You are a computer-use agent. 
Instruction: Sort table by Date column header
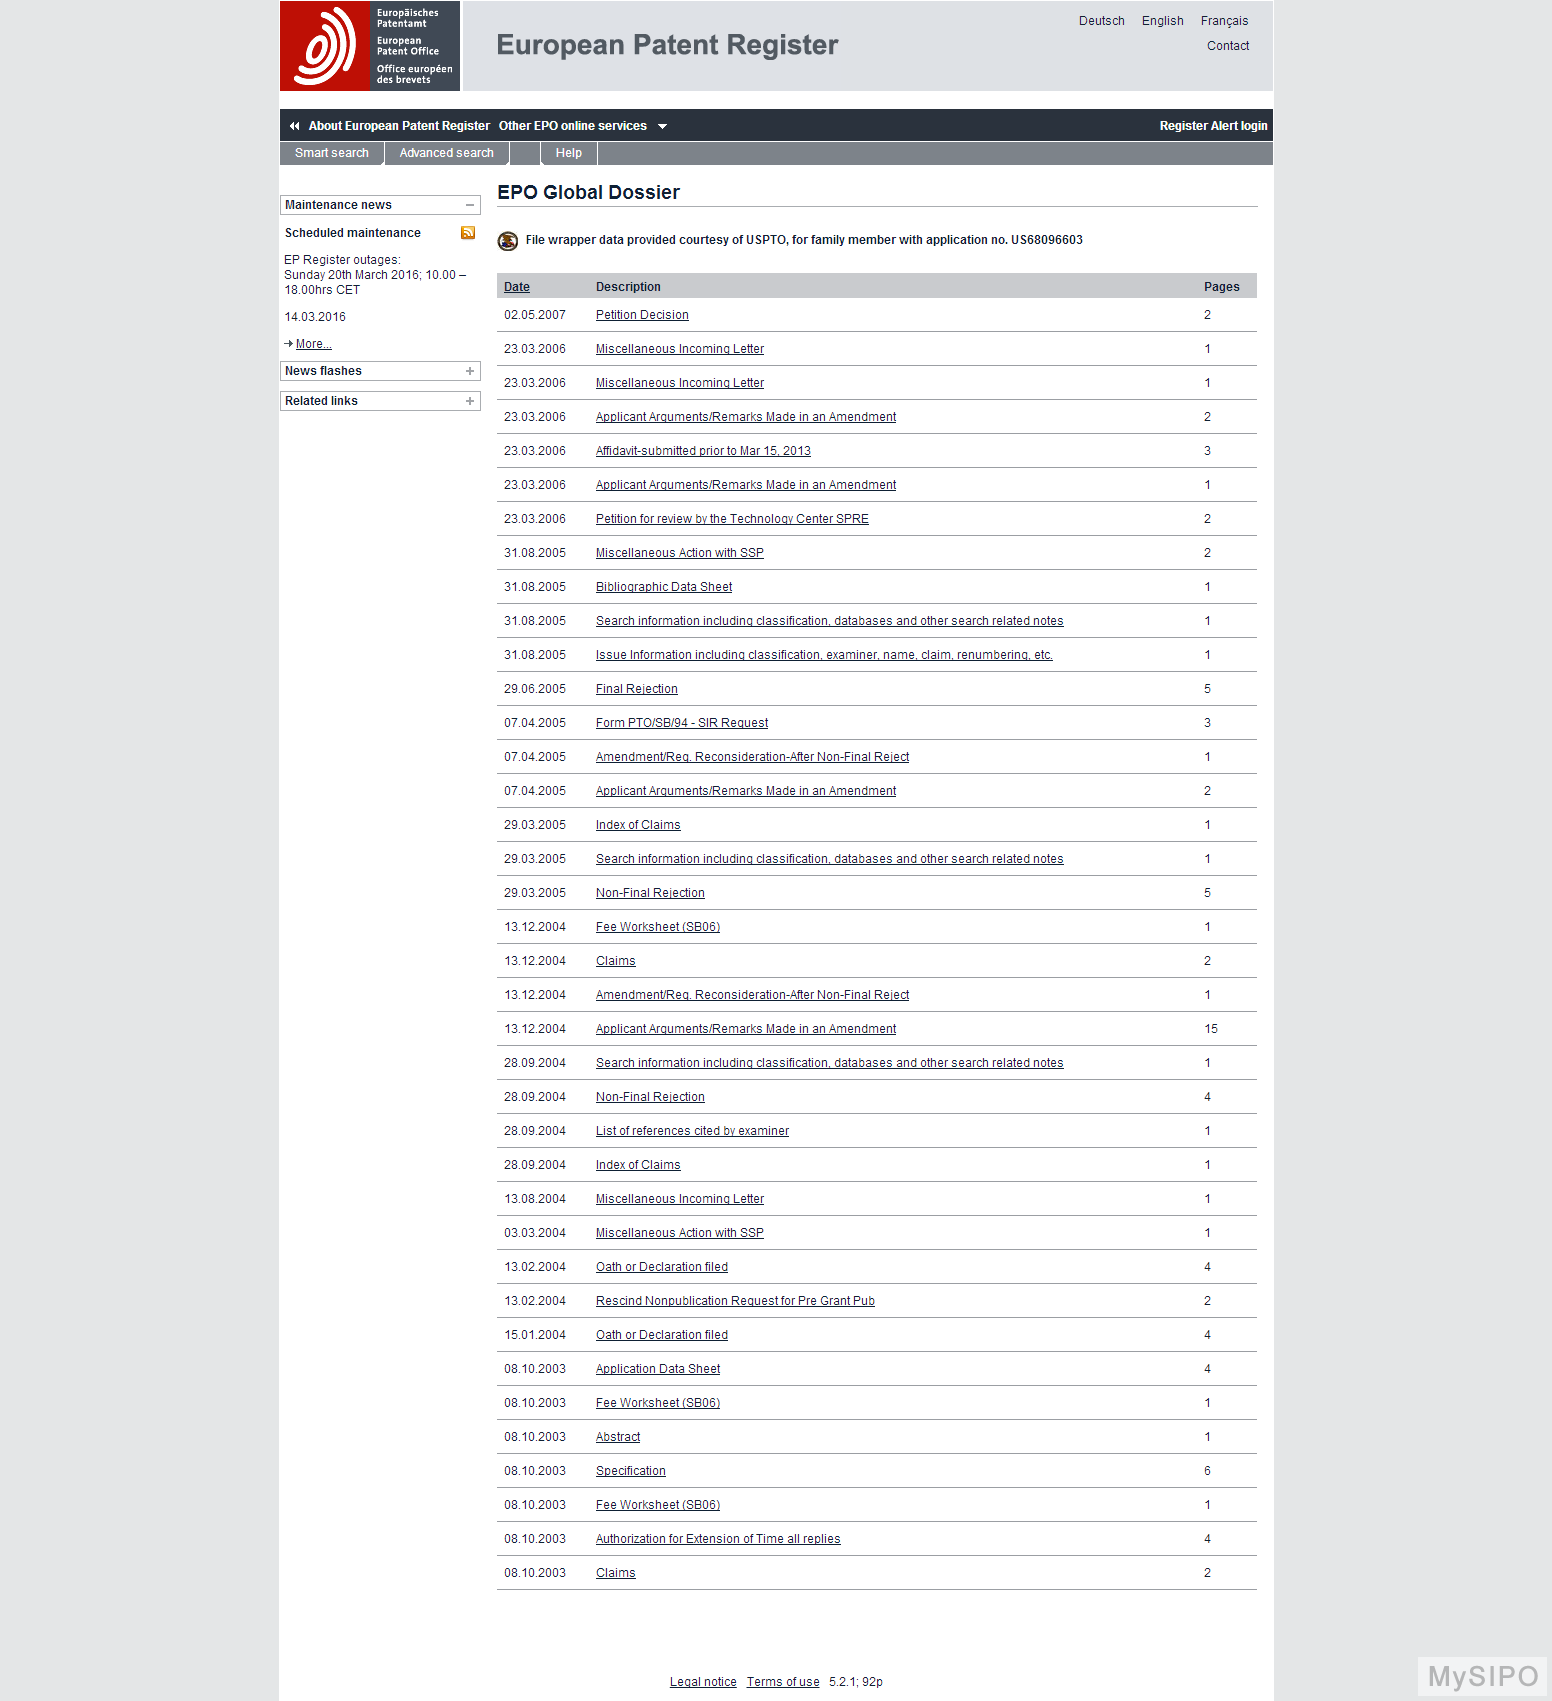click(516, 287)
